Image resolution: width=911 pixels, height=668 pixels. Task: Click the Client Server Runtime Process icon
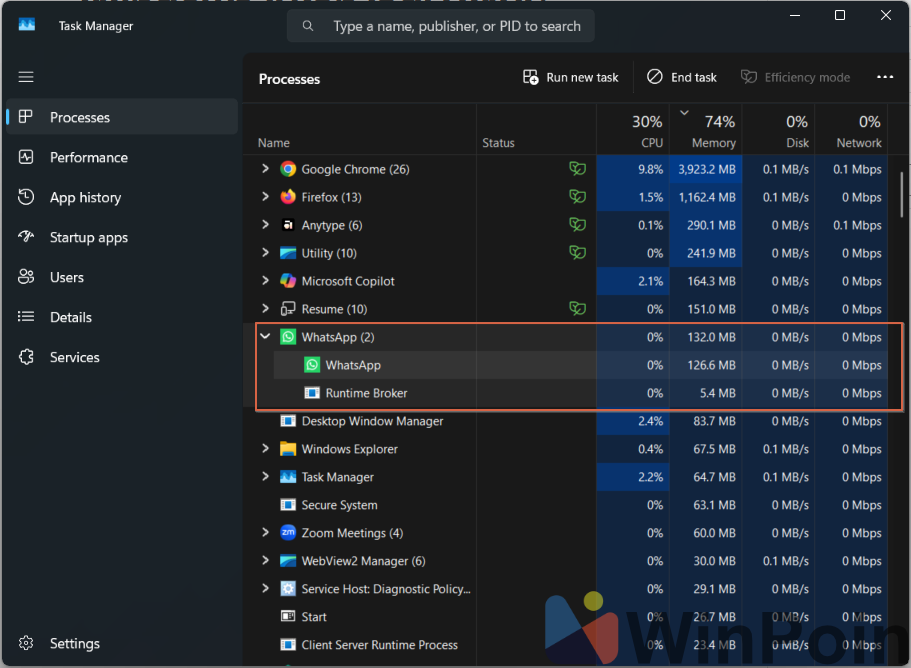coord(288,645)
